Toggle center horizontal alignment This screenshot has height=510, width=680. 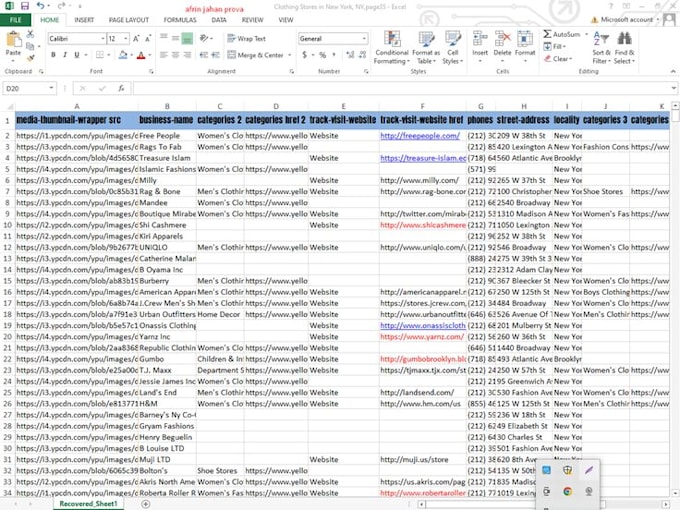(175, 55)
